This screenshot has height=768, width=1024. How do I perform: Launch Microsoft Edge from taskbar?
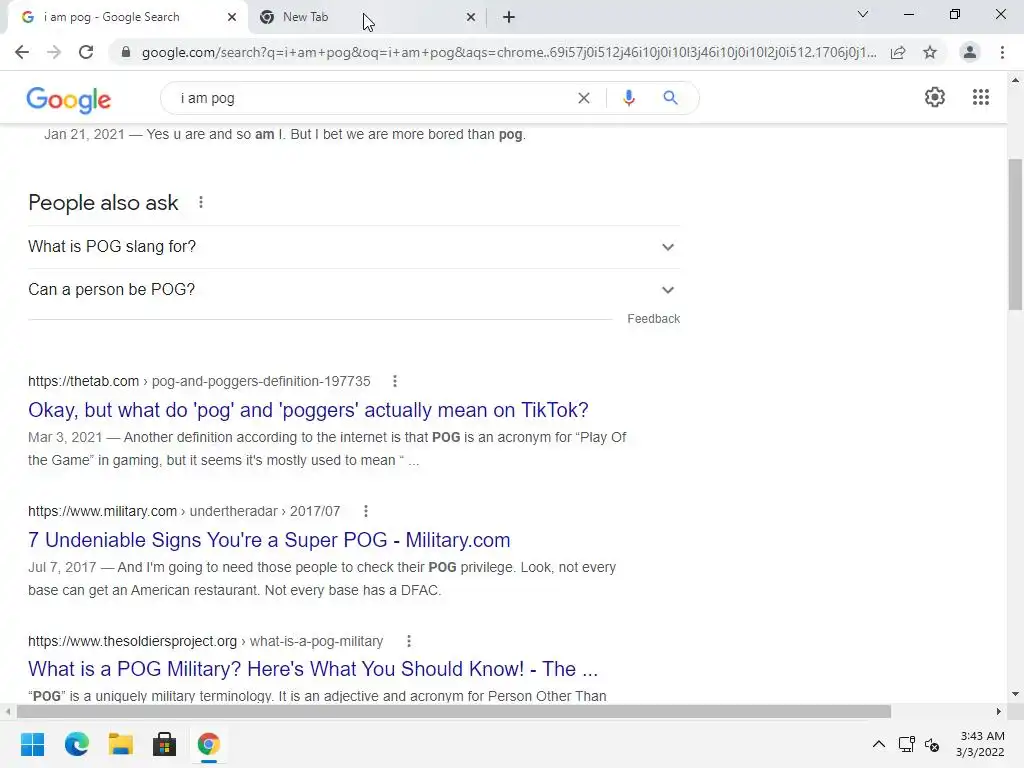76,744
